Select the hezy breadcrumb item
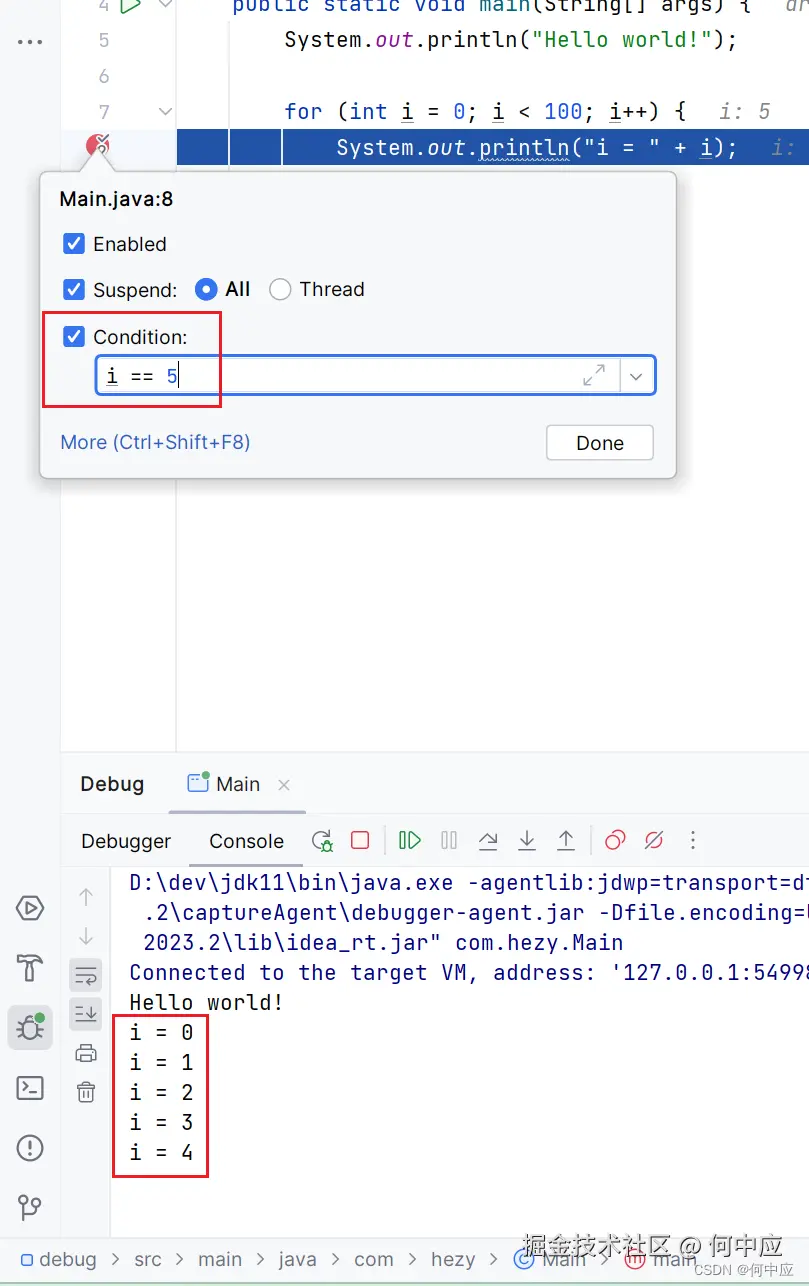This screenshot has width=809, height=1286. tap(453, 1259)
